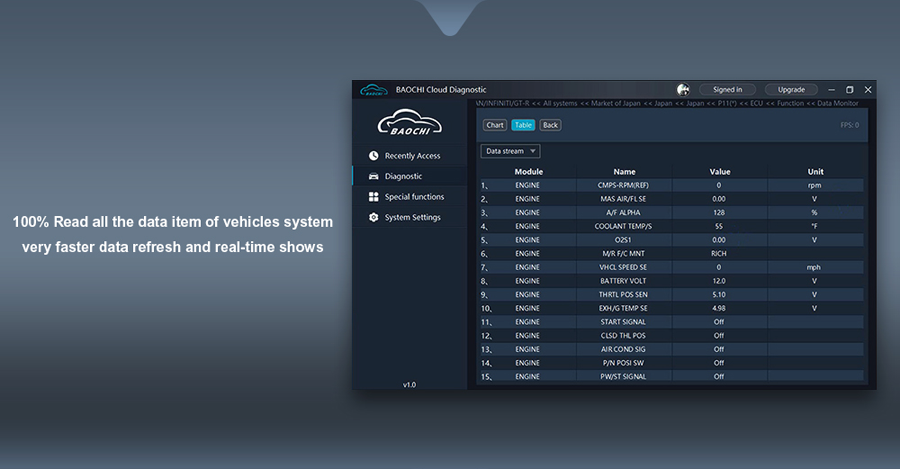The width and height of the screenshot is (900, 469).
Task: Click the ENGINE module in row 1
Action: pyautogui.click(x=527, y=185)
